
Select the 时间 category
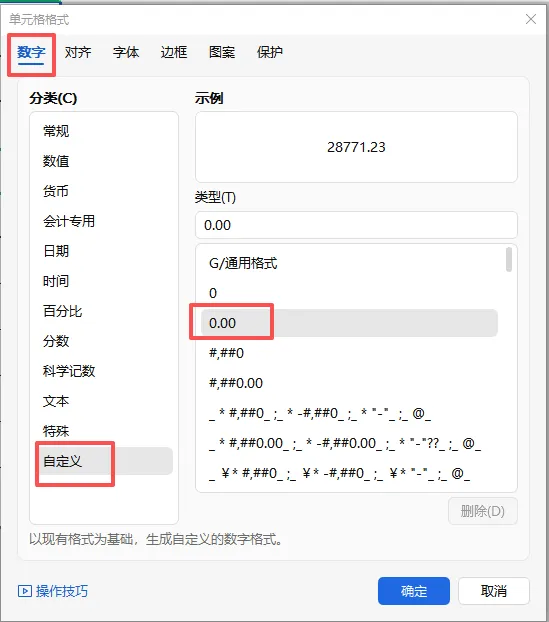point(104,281)
